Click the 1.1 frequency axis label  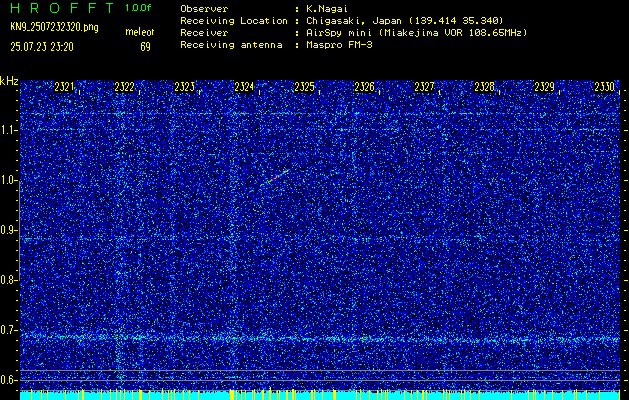click(8, 130)
